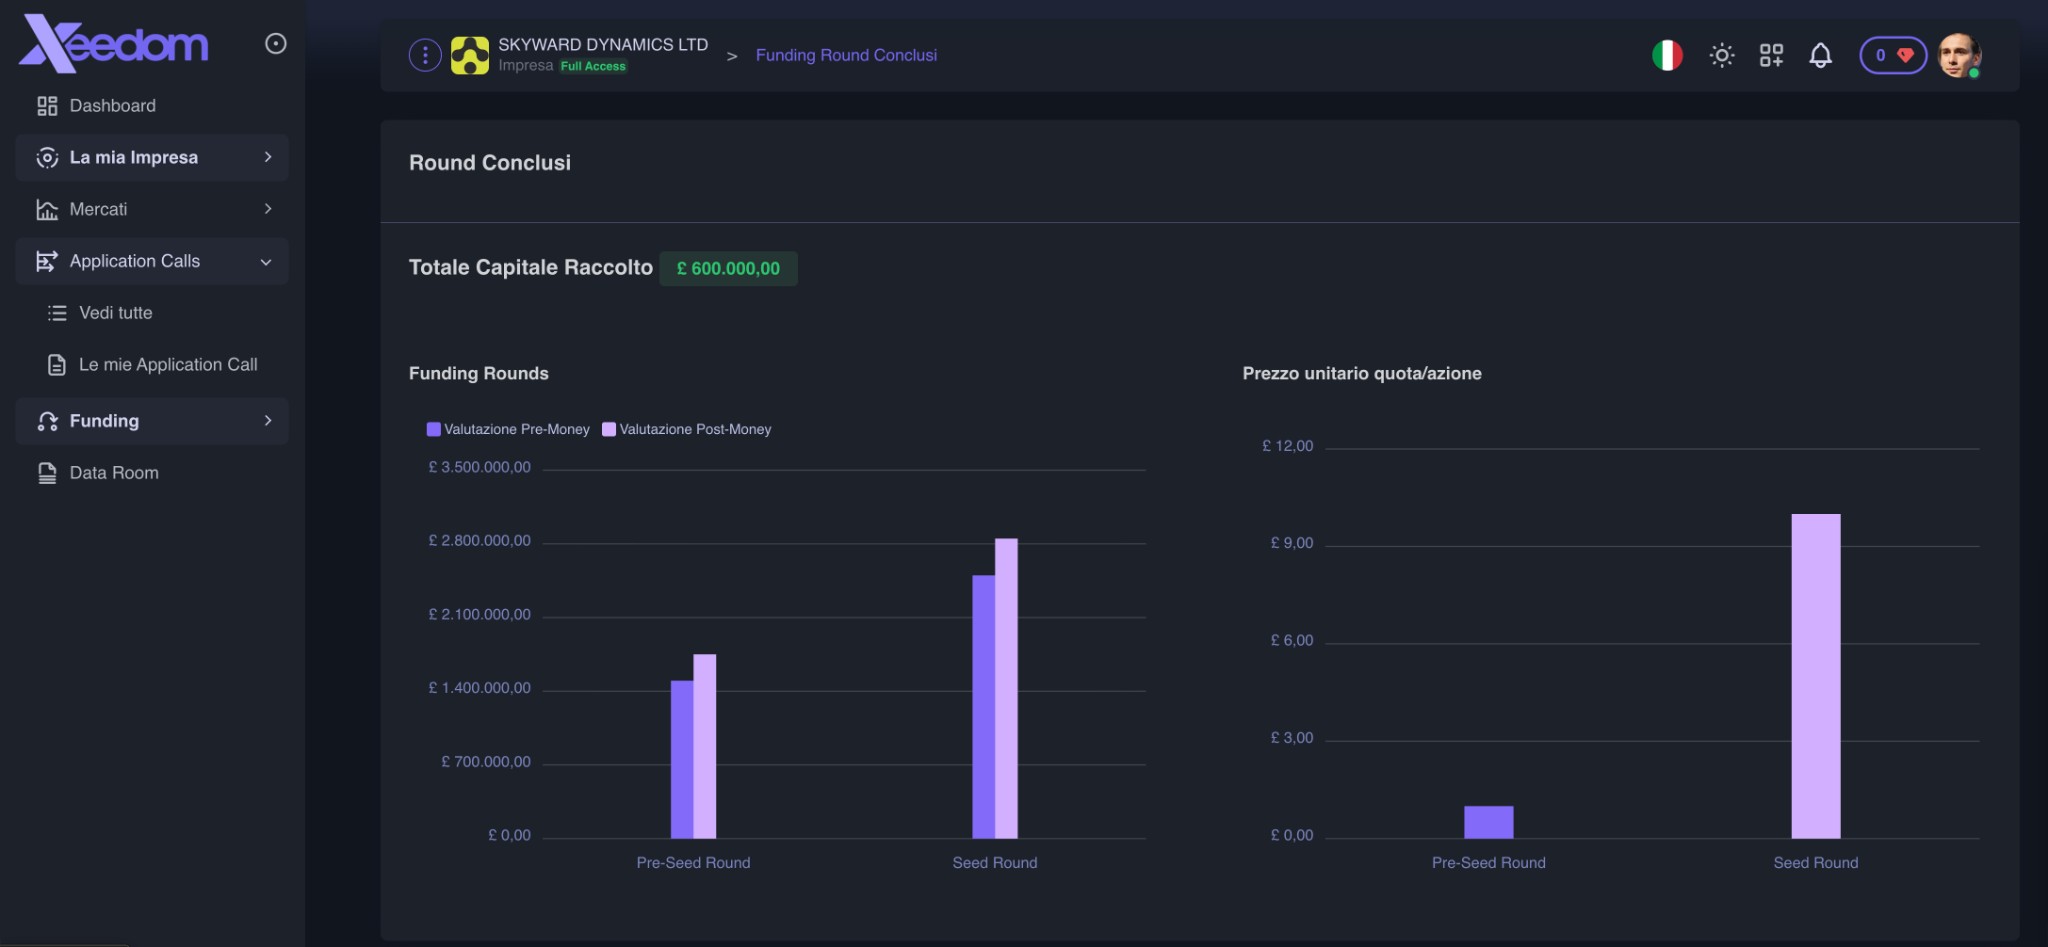The image size is (2048, 947).
Task: Open the notifications bell
Action: (x=1820, y=55)
